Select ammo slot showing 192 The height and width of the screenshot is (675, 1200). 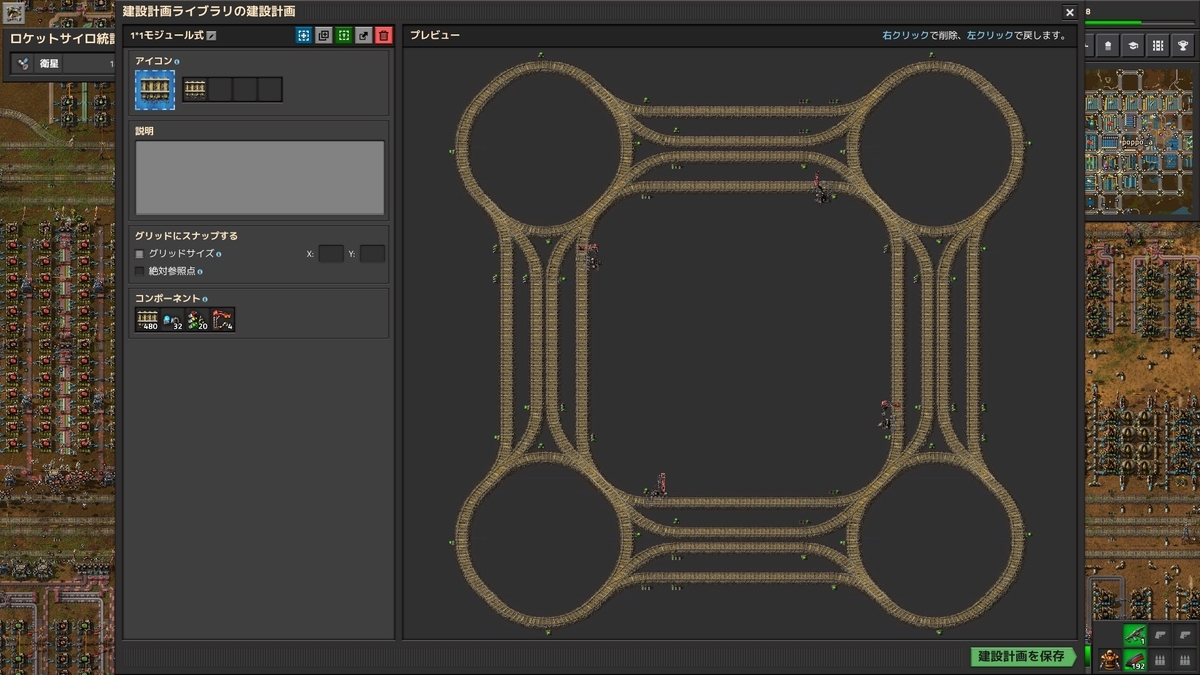[1135, 659]
